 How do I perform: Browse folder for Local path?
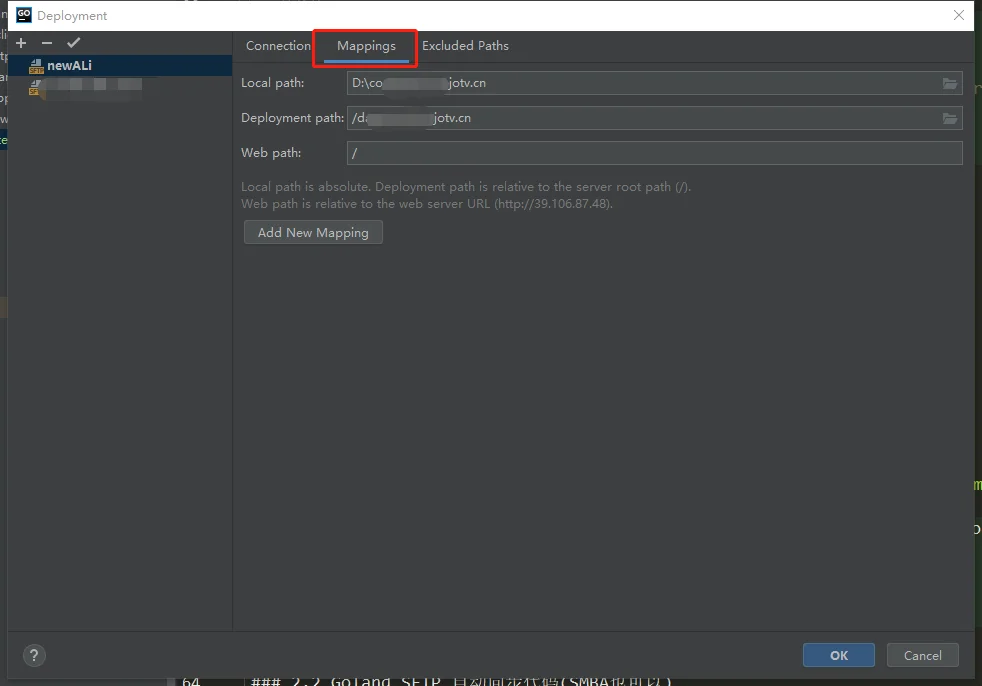pos(949,83)
